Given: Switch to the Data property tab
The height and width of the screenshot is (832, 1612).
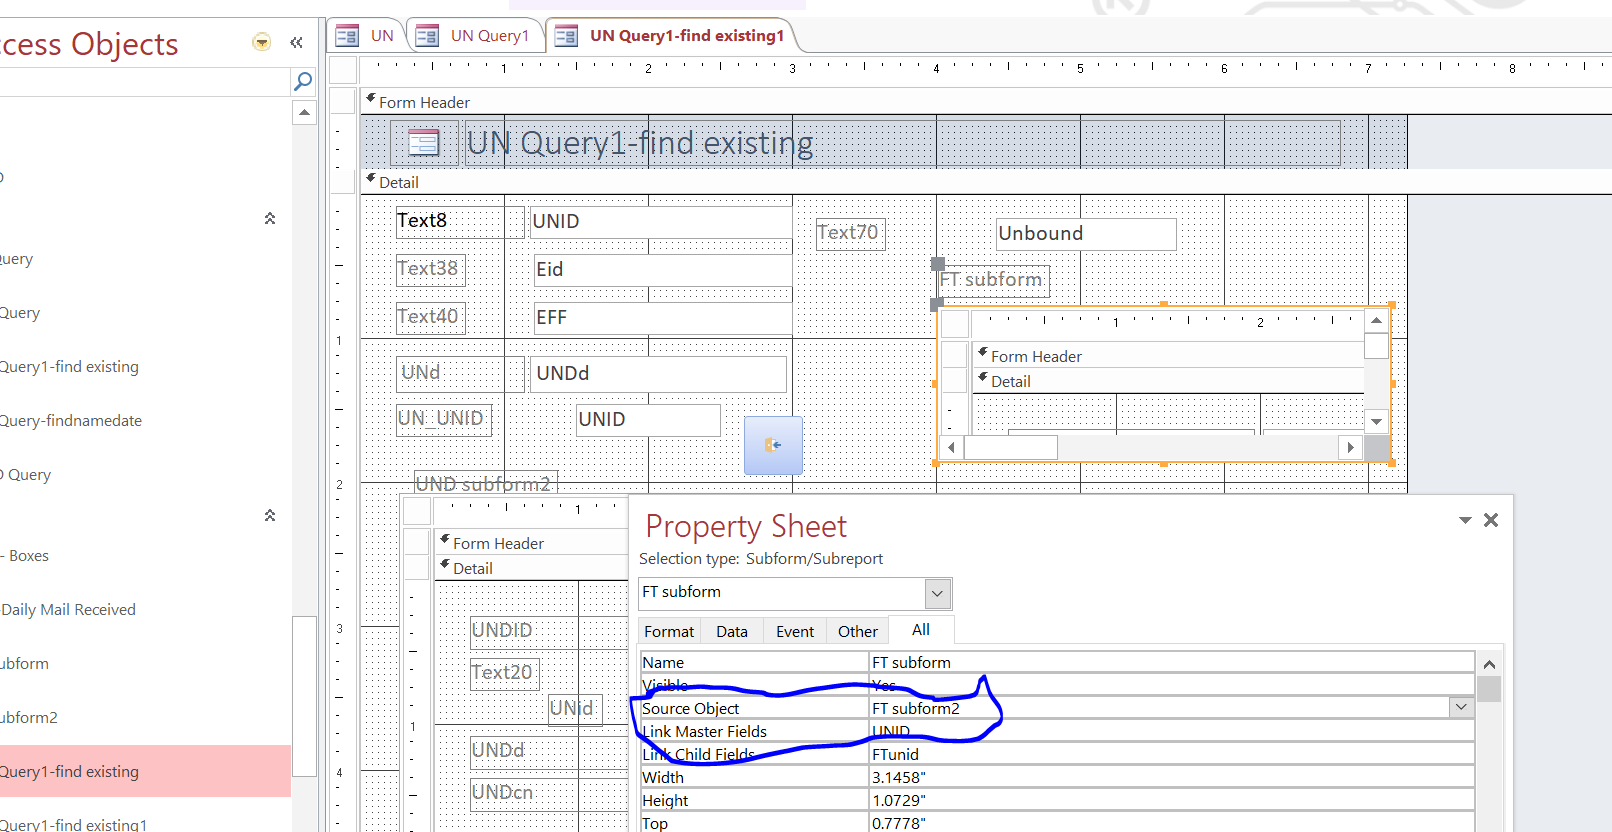Looking at the screenshot, I should 732,631.
